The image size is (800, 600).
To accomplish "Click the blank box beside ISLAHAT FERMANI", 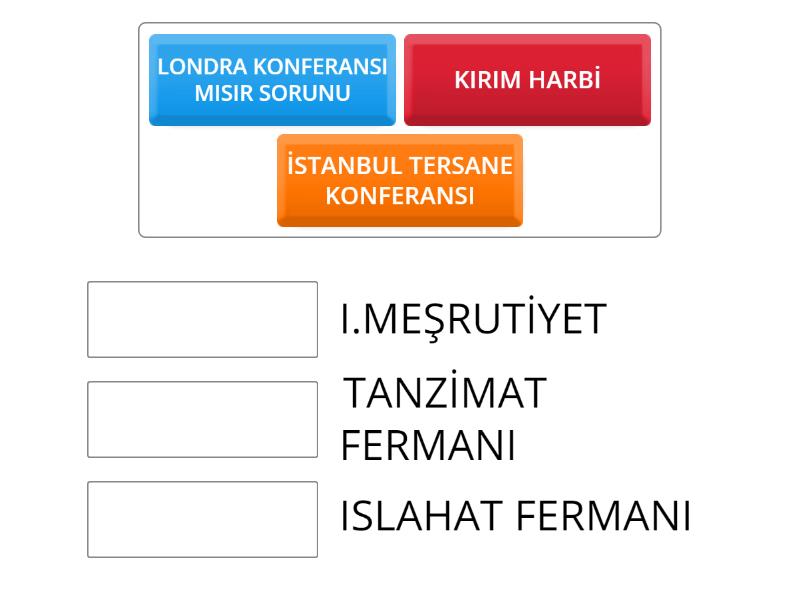I will [x=203, y=519].
